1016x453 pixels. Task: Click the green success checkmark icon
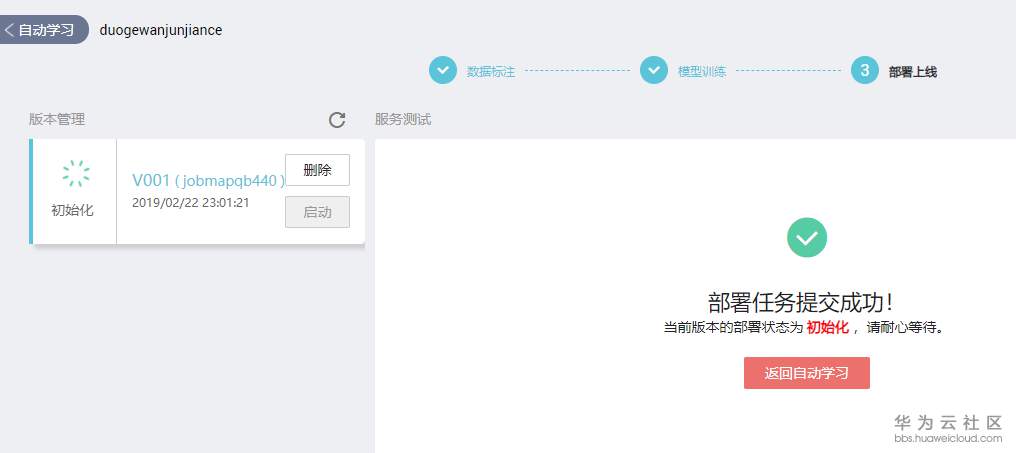(x=807, y=237)
